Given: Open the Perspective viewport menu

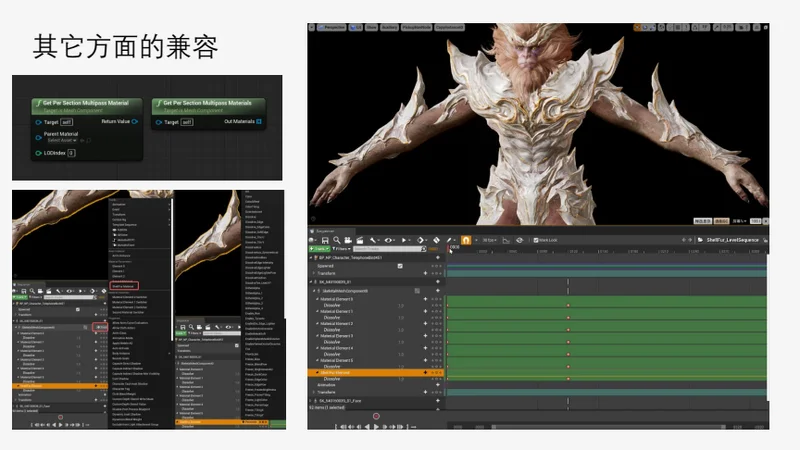Looking at the screenshot, I should coord(332,28).
